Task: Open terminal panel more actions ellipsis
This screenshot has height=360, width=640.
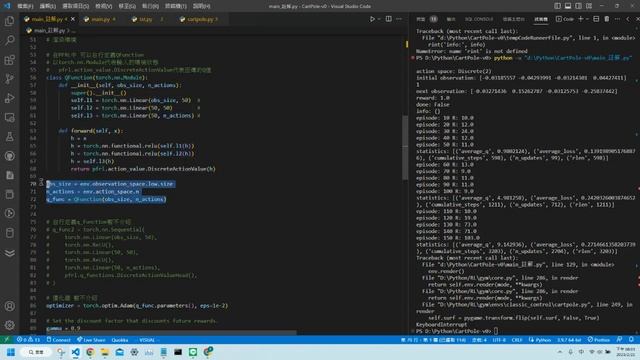Action: tap(617, 19)
